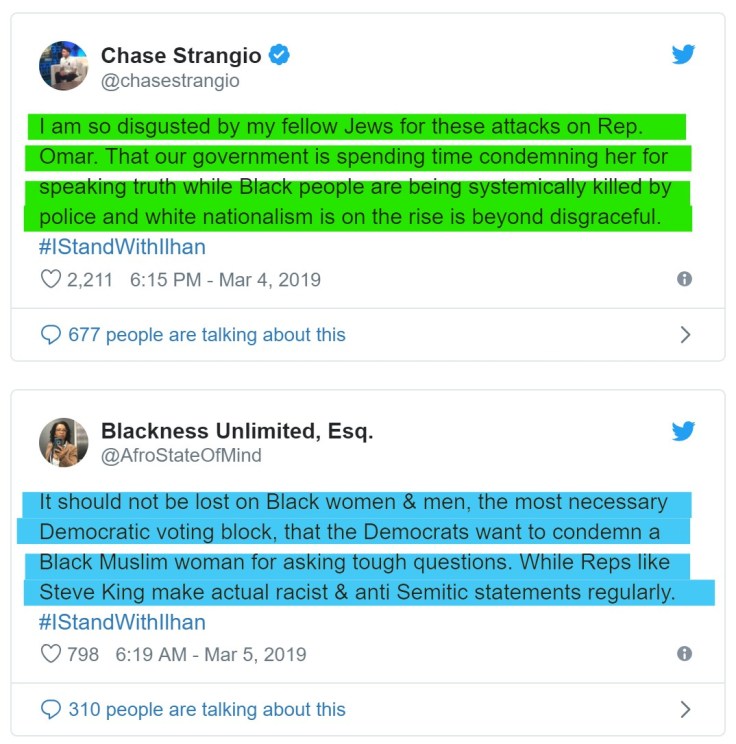Like the tweet with 798 likes
The width and height of the screenshot is (736, 744).
click(51, 655)
